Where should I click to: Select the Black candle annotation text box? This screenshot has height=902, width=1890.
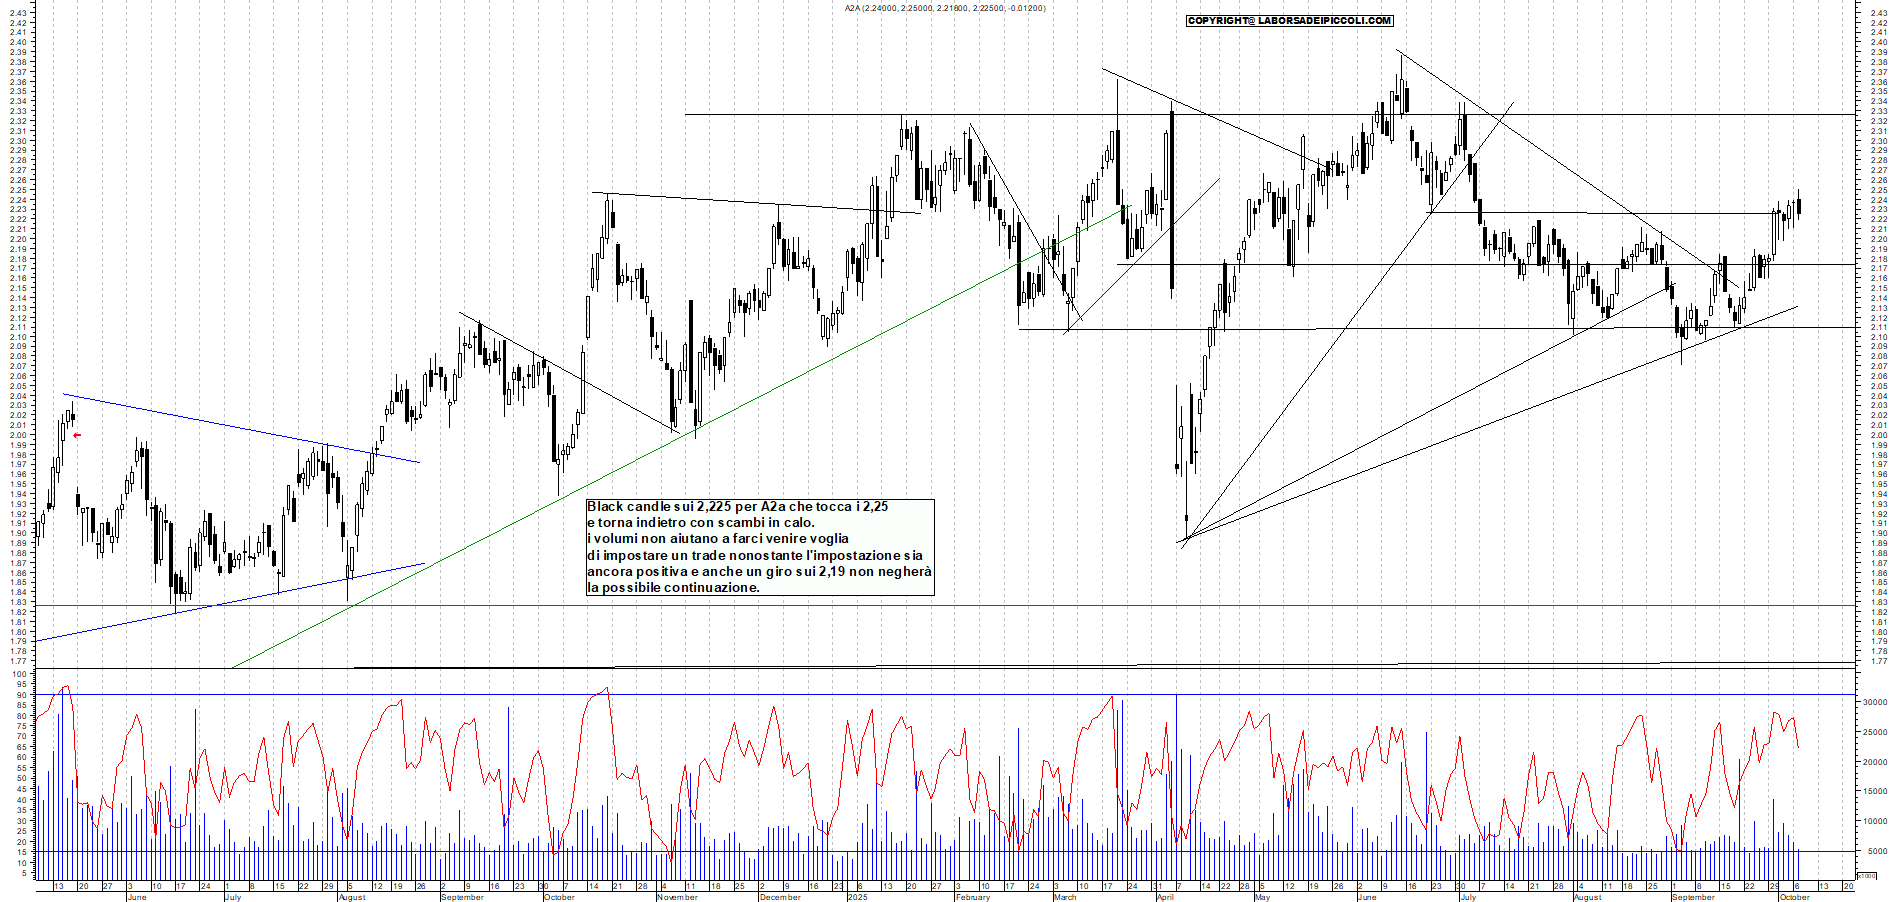tap(760, 547)
